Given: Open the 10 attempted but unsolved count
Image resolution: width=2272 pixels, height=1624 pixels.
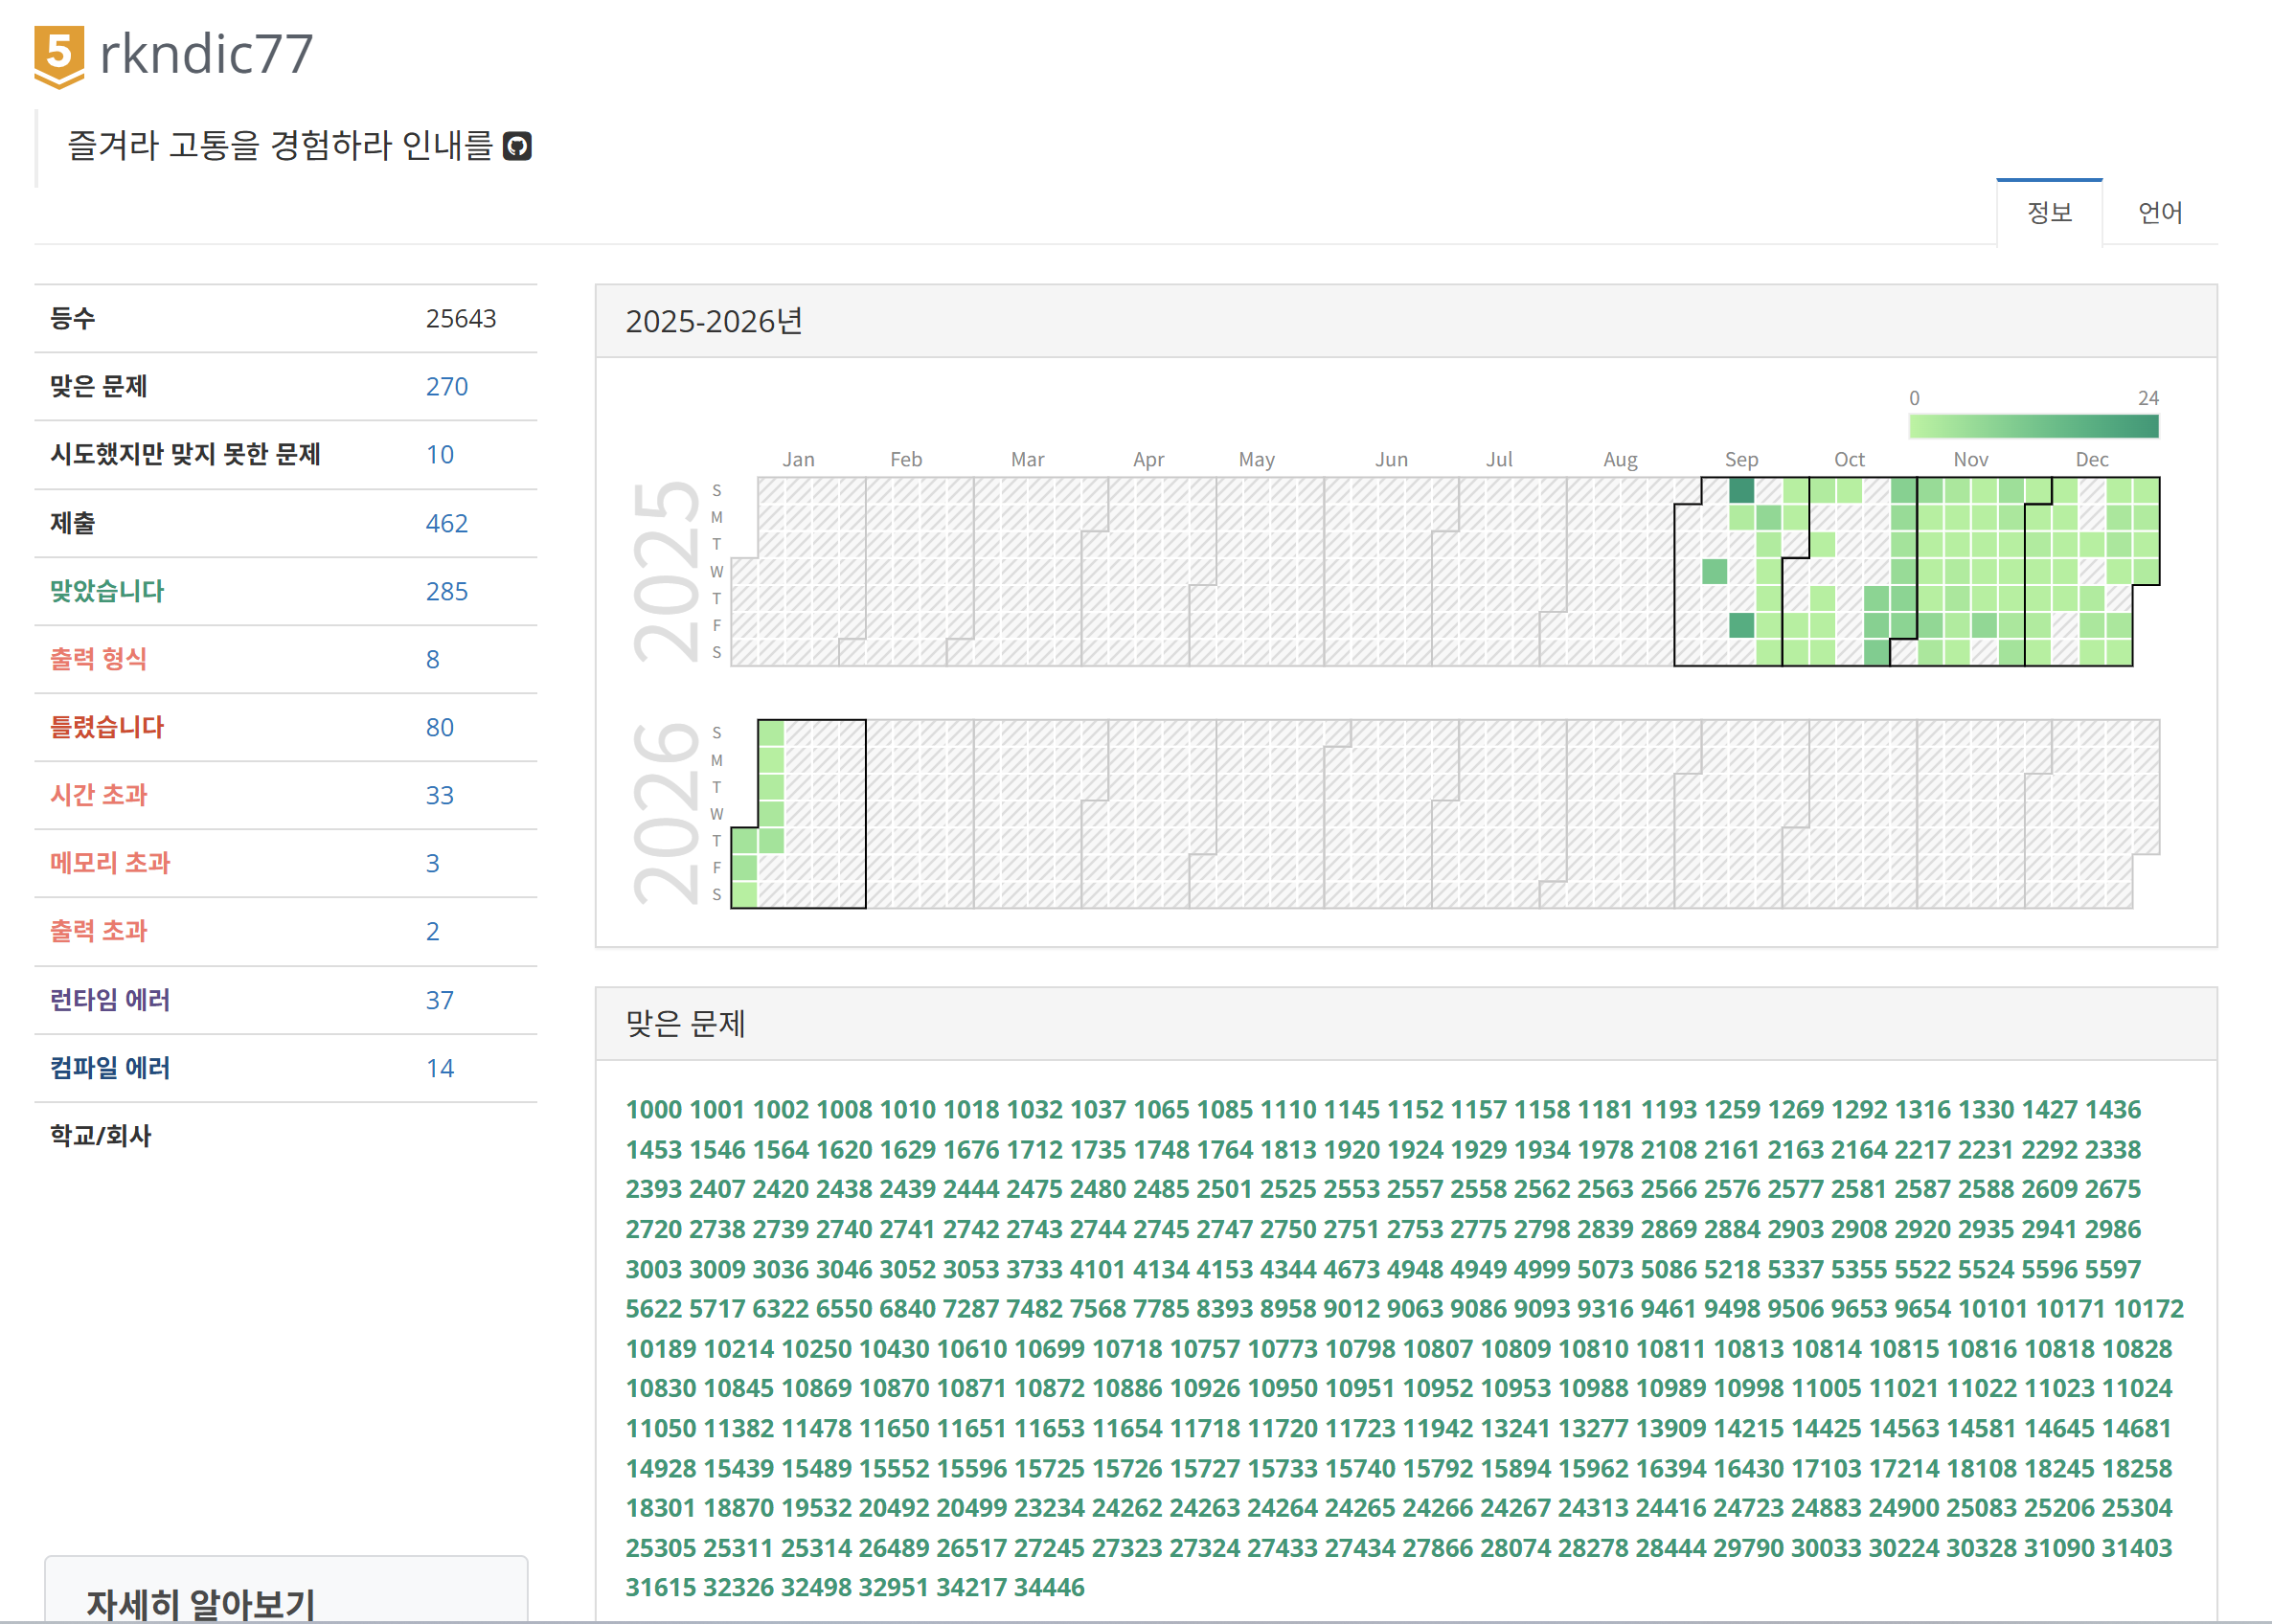Looking at the screenshot, I should click(x=439, y=454).
